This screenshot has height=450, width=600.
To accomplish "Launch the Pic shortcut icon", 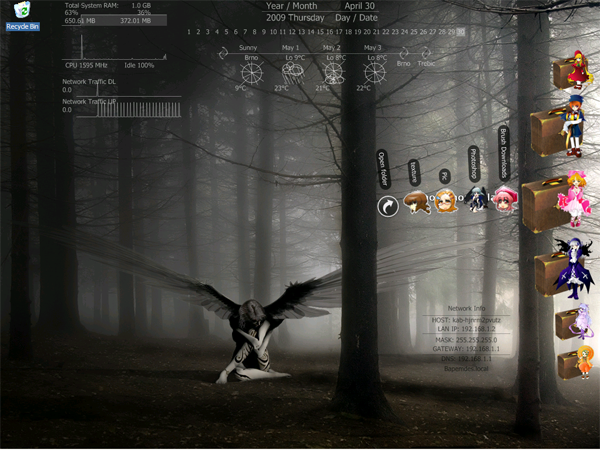I will [445, 201].
